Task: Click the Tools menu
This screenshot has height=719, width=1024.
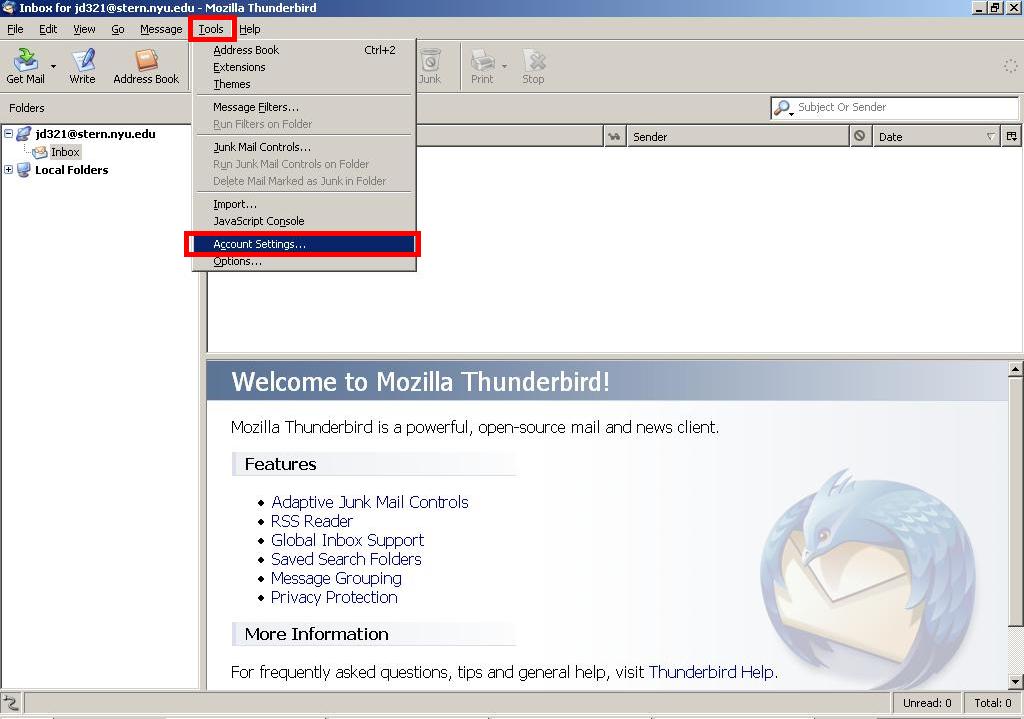Action: coord(211,29)
